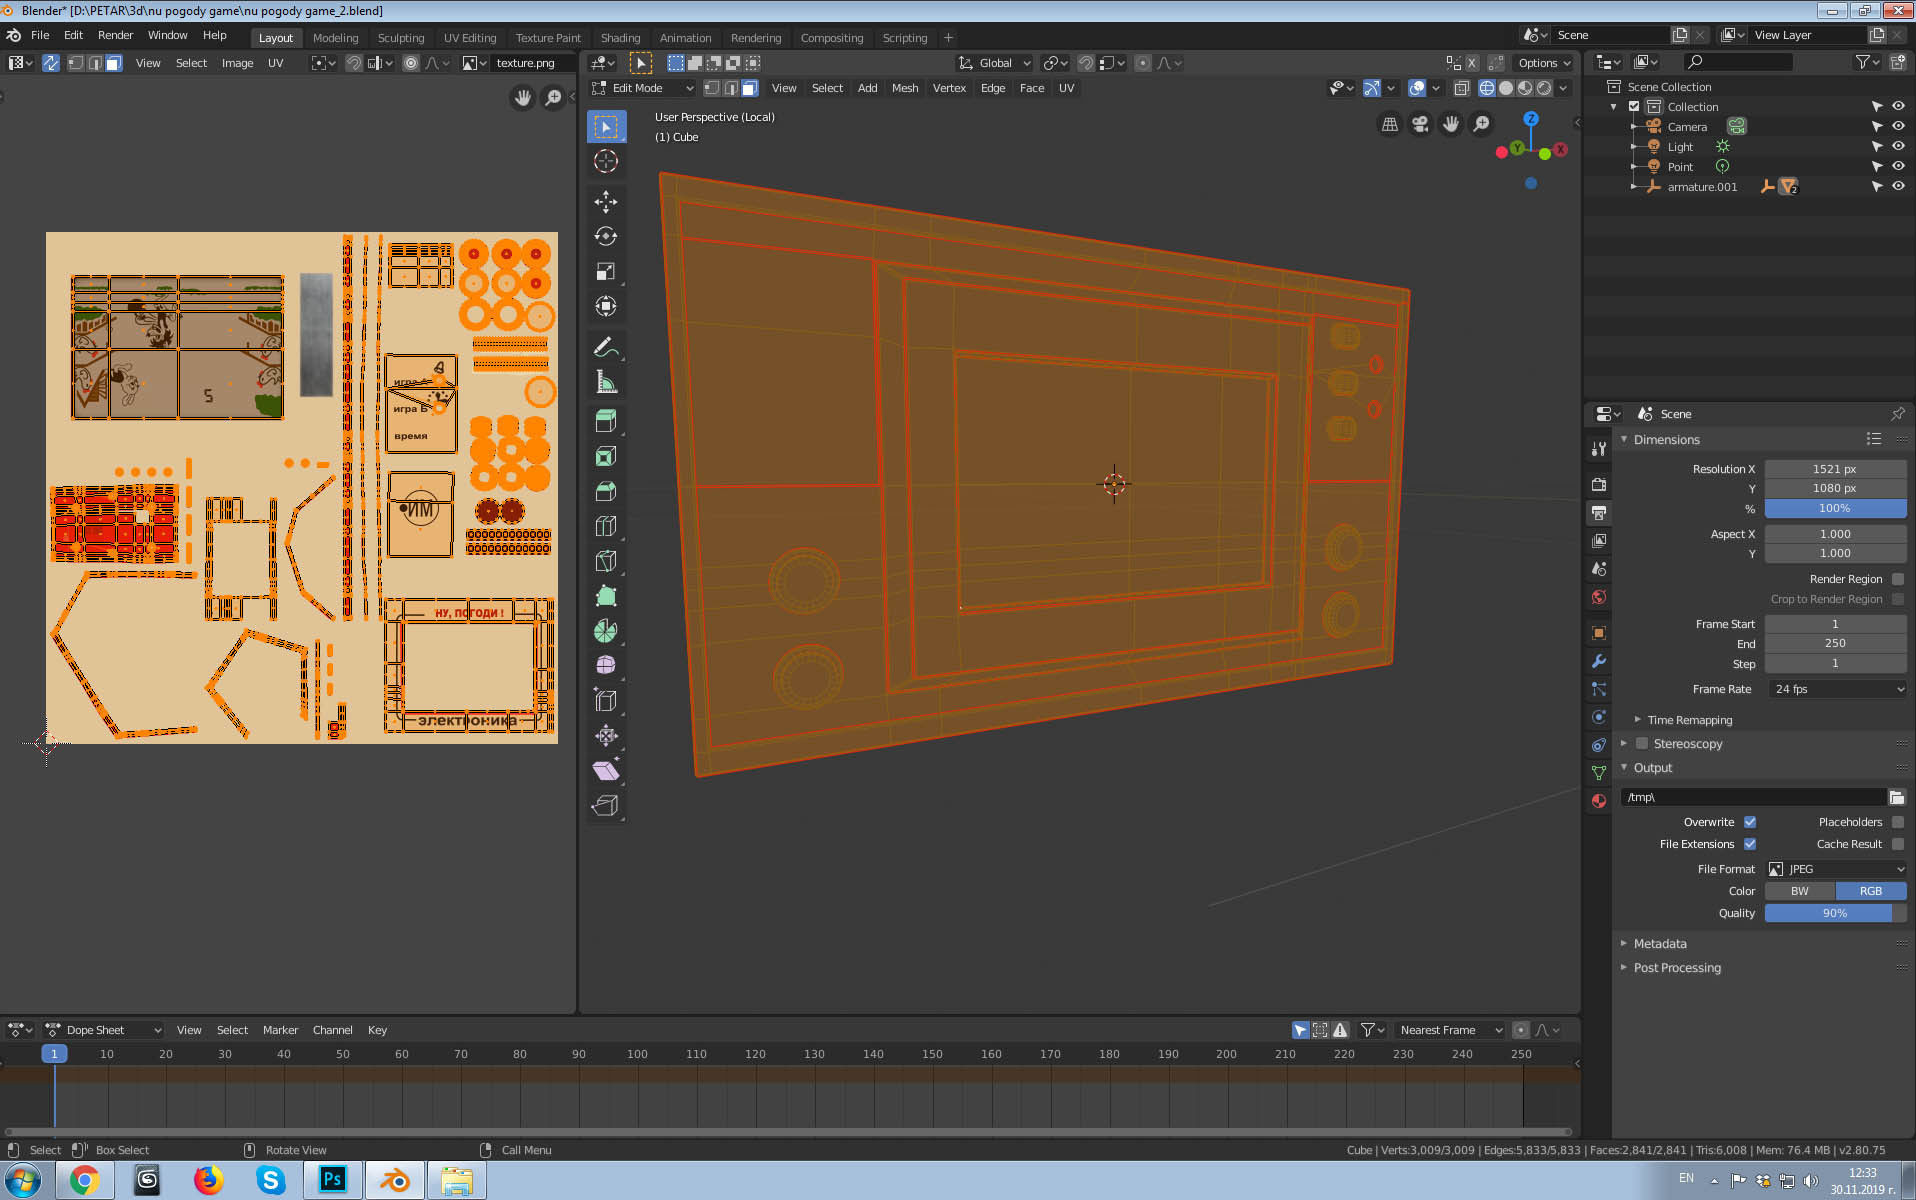Adjust the resolution percentage 100% slider
Screen dimensions: 1916x1200
coord(1836,508)
